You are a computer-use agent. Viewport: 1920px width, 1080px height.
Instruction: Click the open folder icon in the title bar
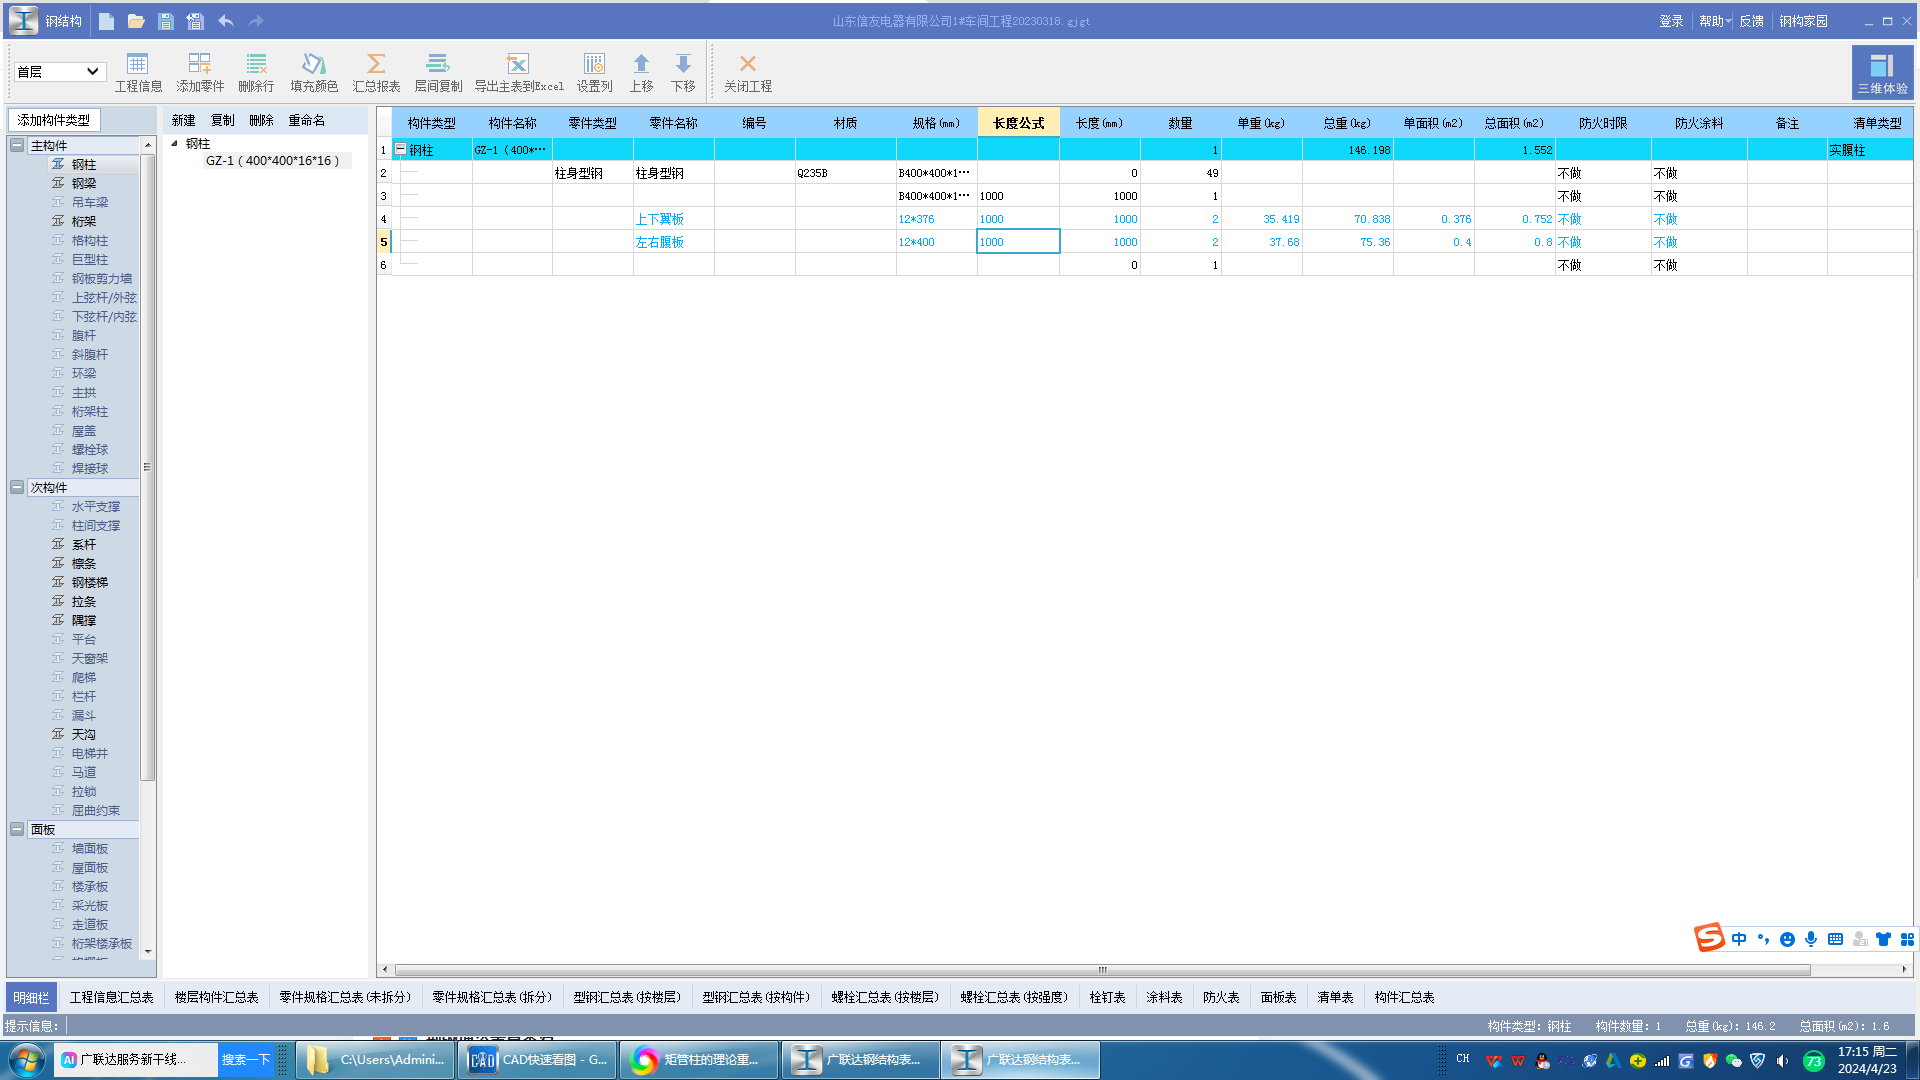pyautogui.click(x=136, y=21)
